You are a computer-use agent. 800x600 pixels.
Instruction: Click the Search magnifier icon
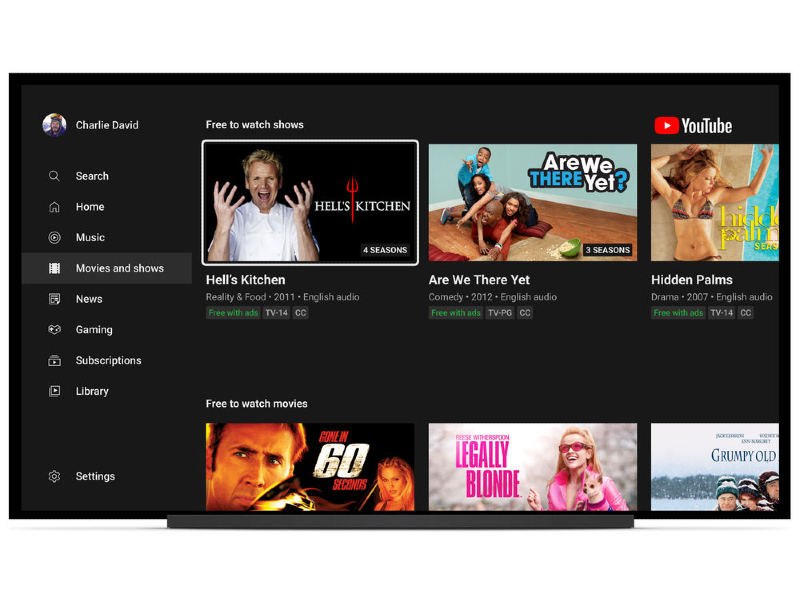point(54,176)
